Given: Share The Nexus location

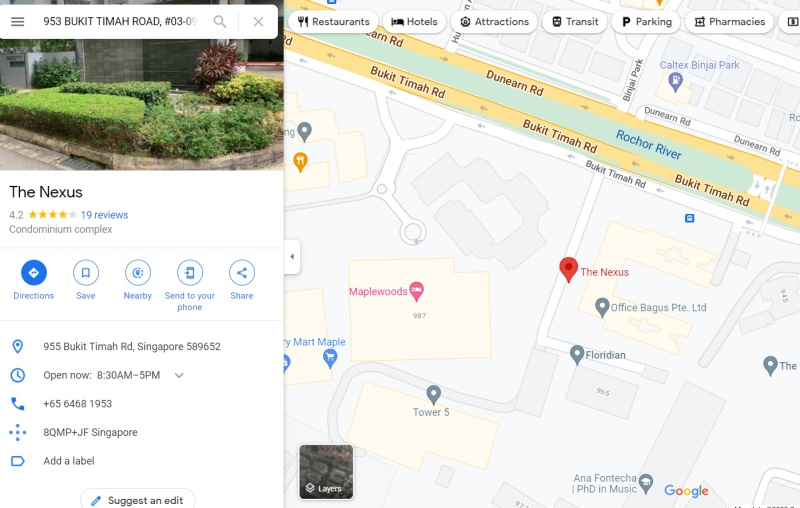Looking at the screenshot, I should pyautogui.click(x=242, y=279).
